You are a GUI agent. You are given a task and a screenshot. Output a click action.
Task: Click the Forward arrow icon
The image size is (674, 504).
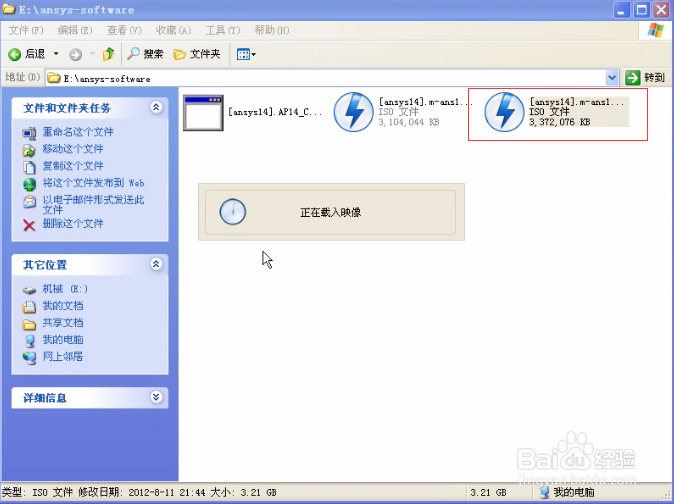[75, 54]
